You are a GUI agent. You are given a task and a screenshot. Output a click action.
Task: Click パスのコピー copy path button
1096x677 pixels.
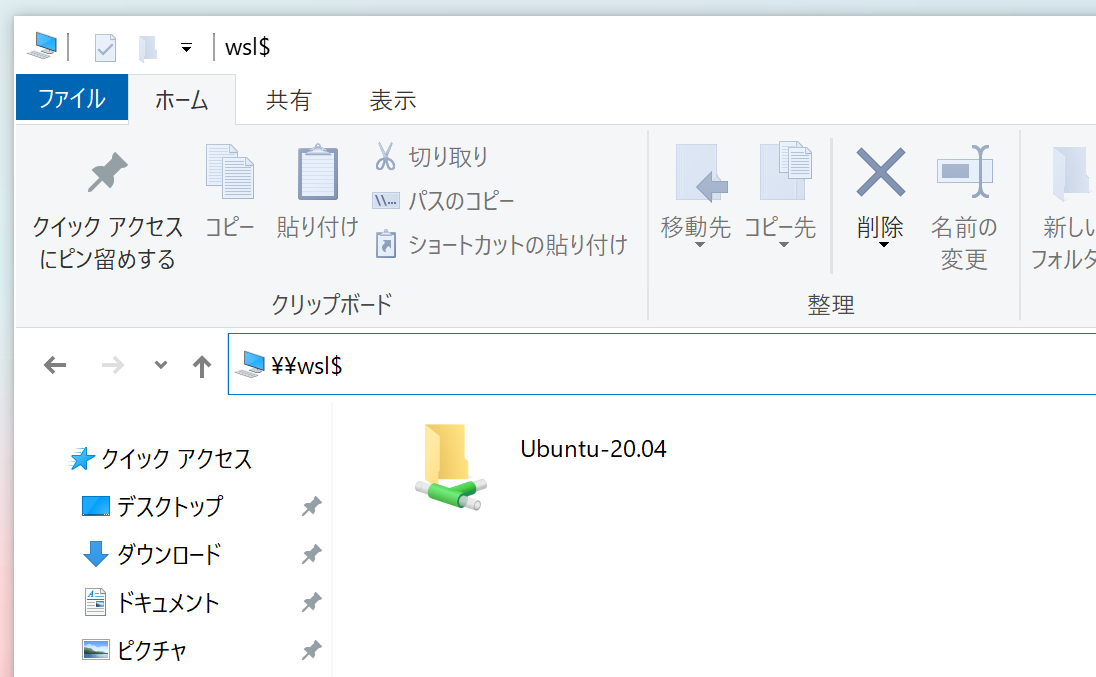tap(444, 201)
